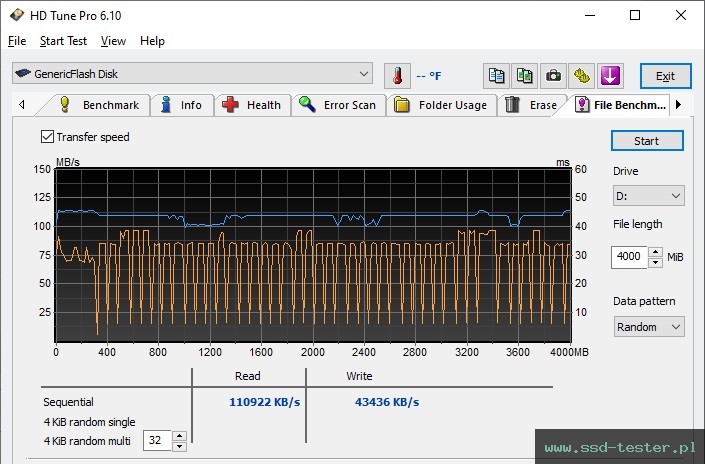705x464 pixels.
Task: Click the File length input field
Action: (629, 257)
